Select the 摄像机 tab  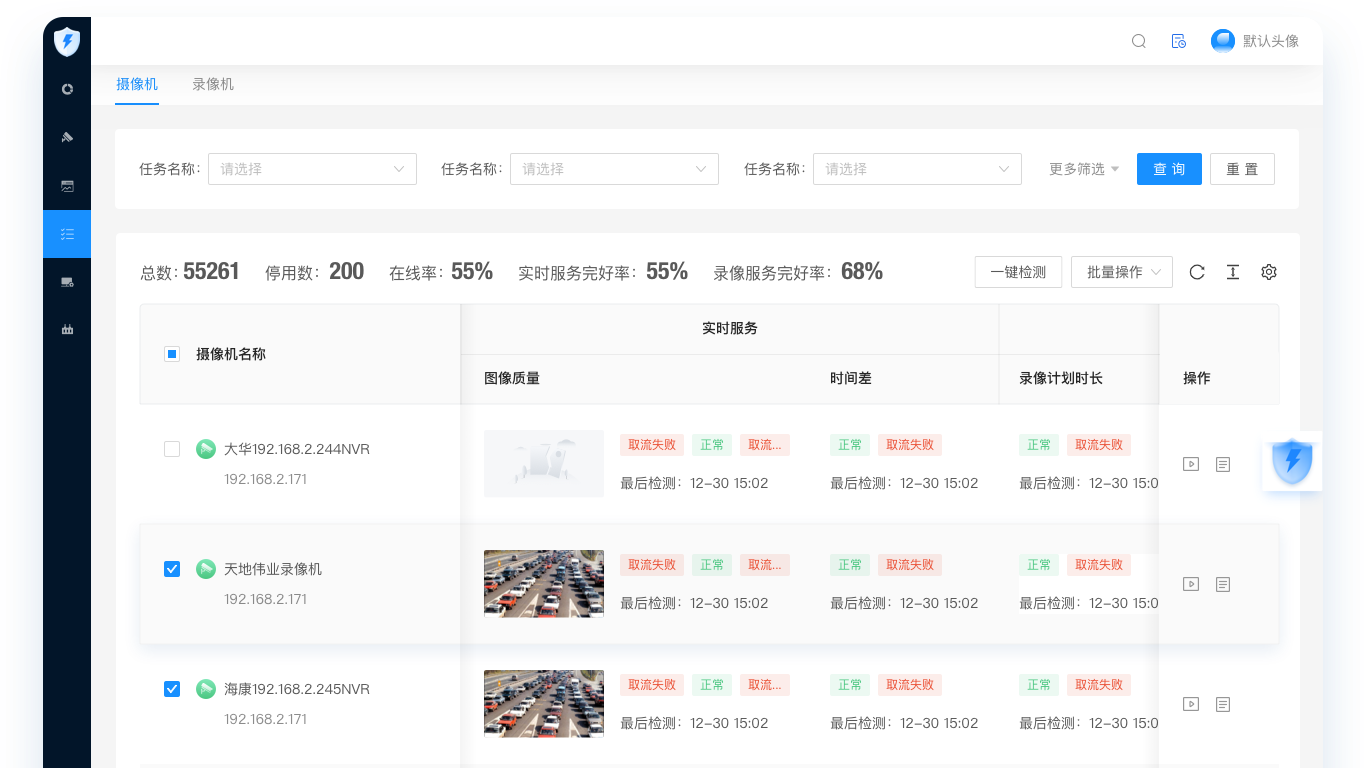point(137,84)
